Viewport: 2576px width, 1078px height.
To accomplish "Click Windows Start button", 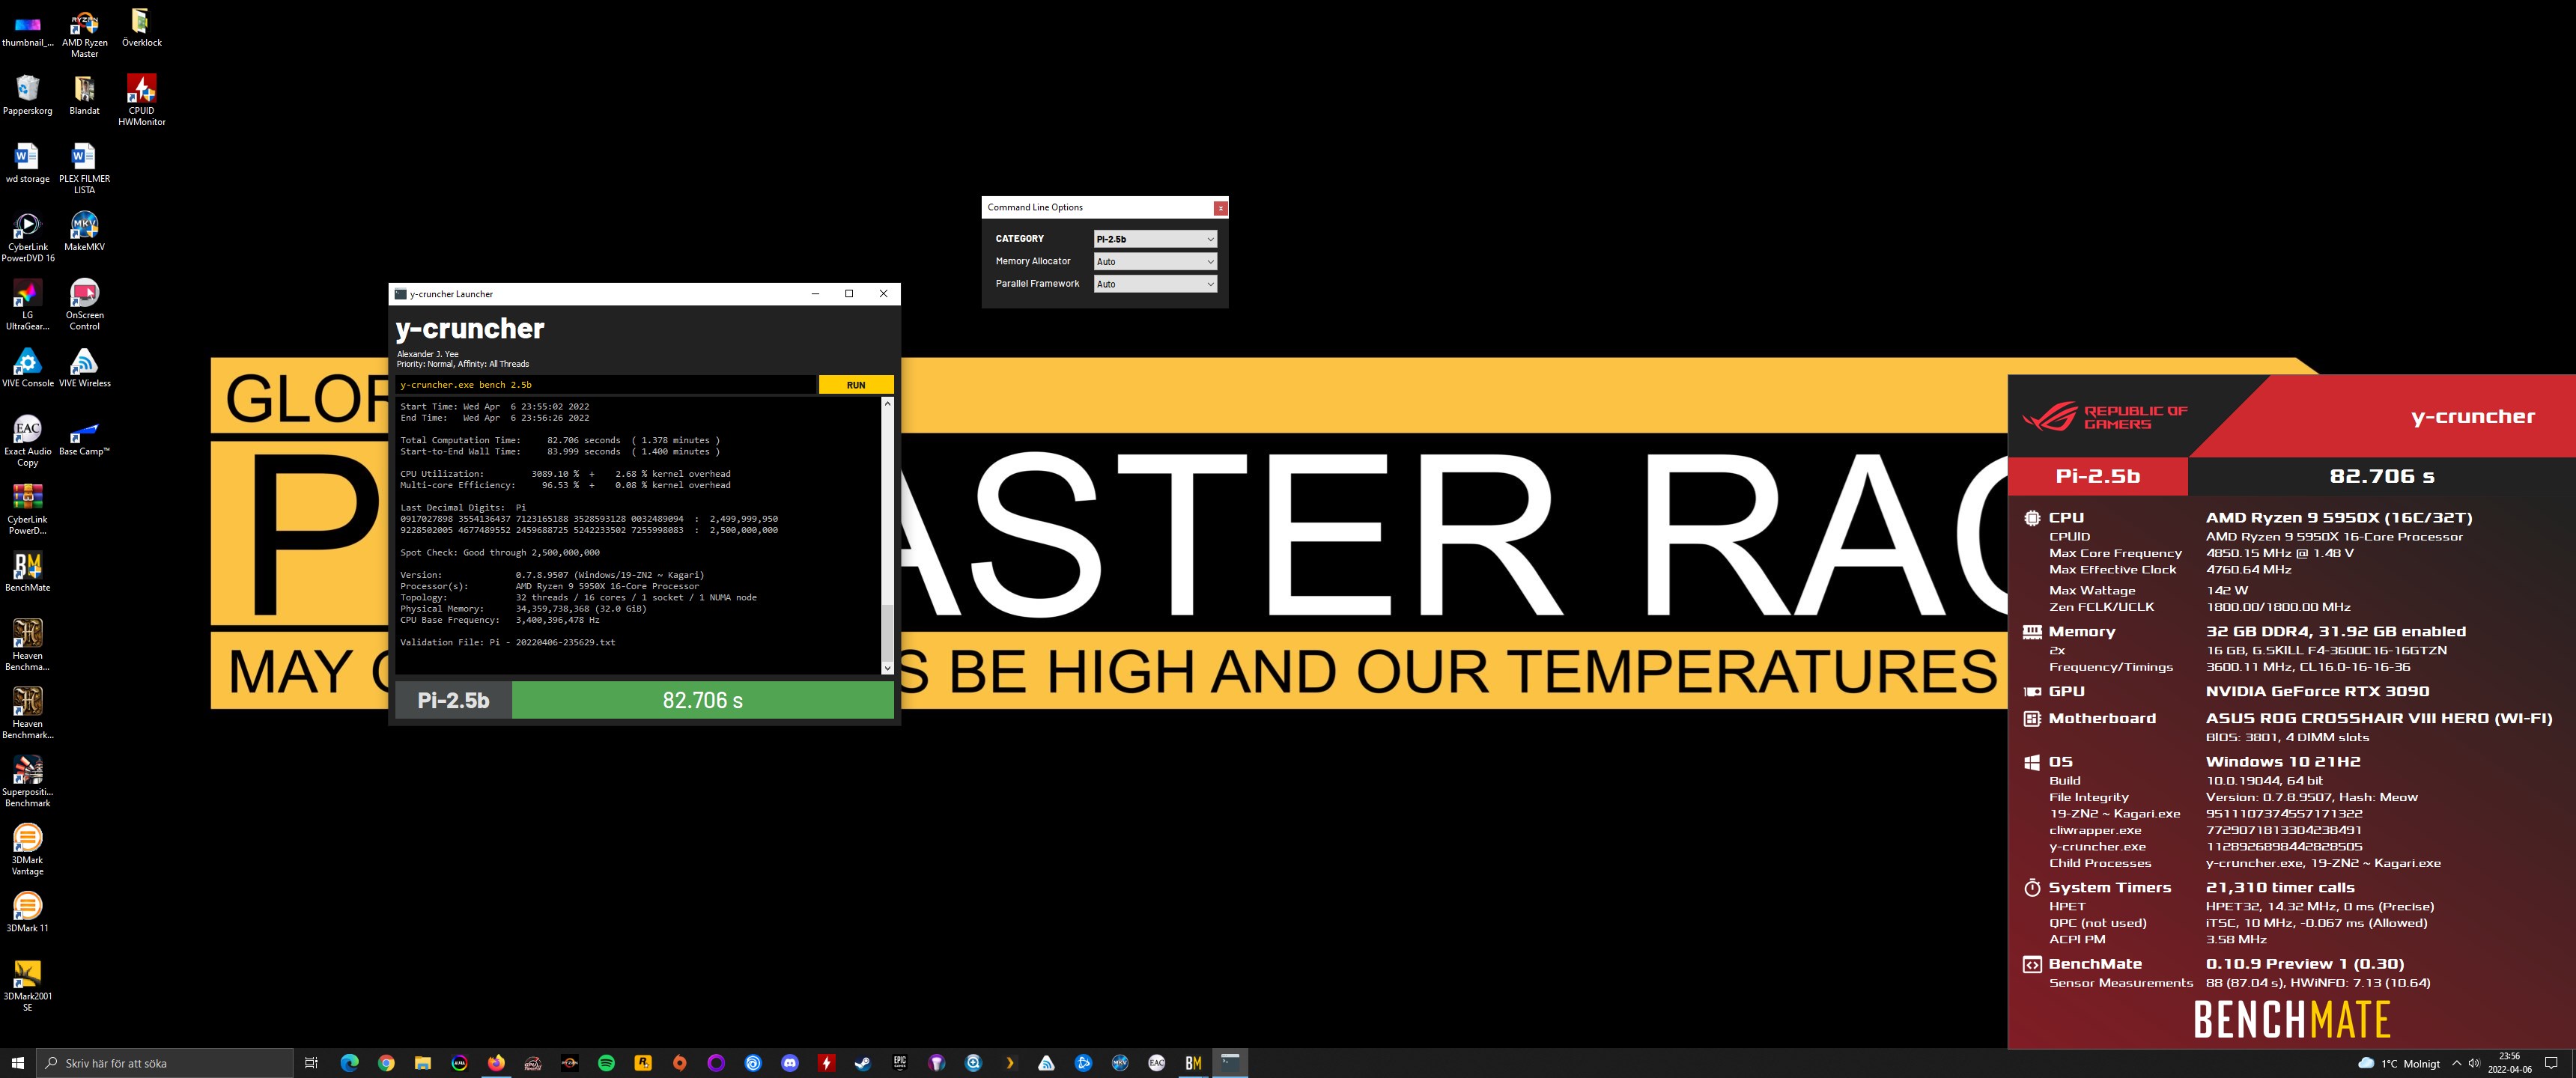I will (x=17, y=1063).
